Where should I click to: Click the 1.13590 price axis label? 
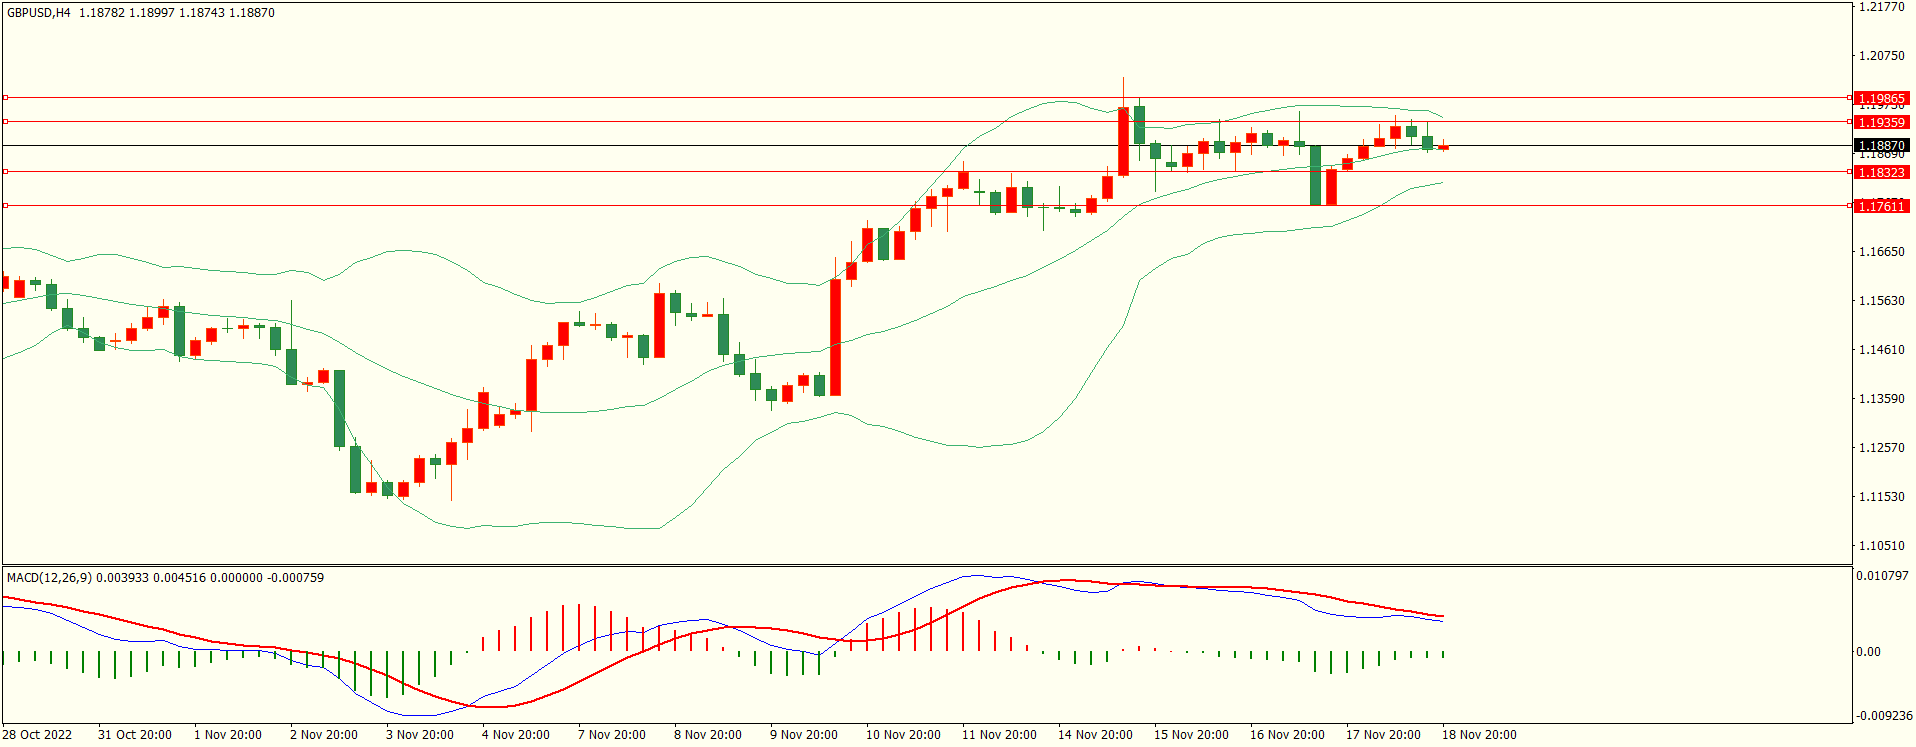pos(1881,399)
